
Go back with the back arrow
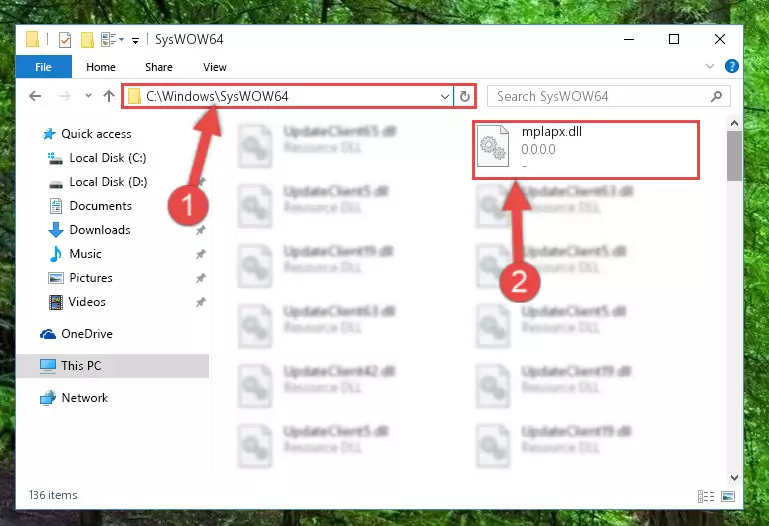click(x=35, y=96)
